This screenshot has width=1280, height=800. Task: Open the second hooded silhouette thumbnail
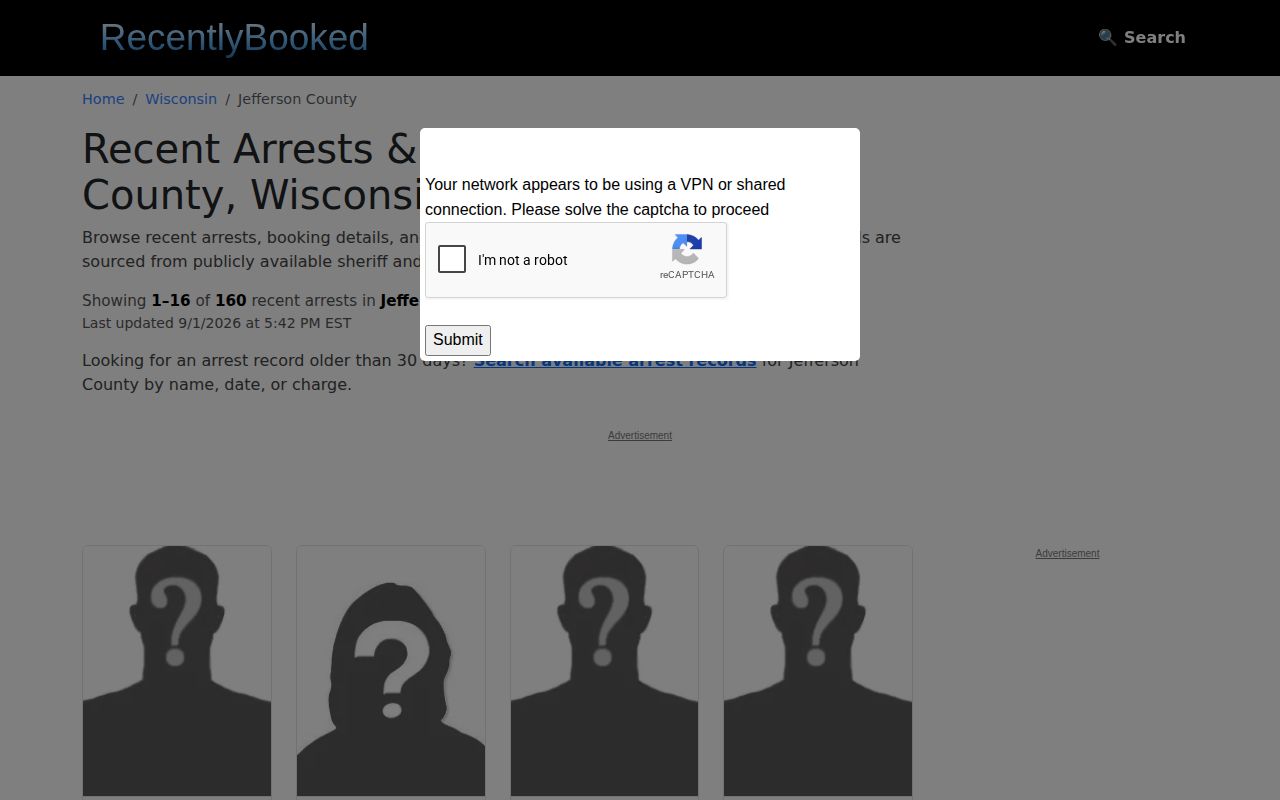(x=391, y=671)
